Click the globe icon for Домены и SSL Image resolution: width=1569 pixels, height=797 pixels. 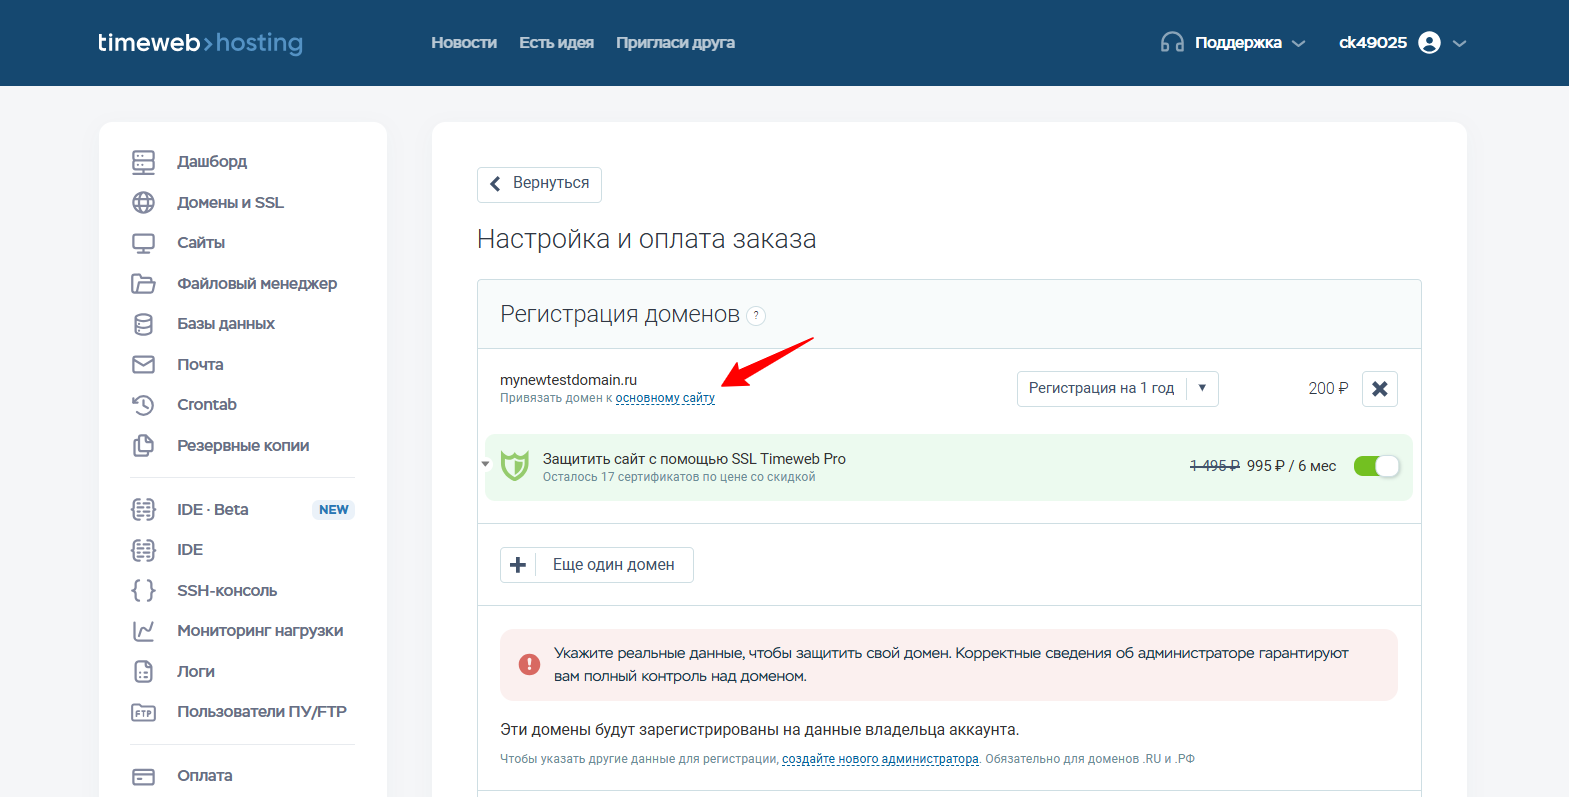[x=144, y=202]
